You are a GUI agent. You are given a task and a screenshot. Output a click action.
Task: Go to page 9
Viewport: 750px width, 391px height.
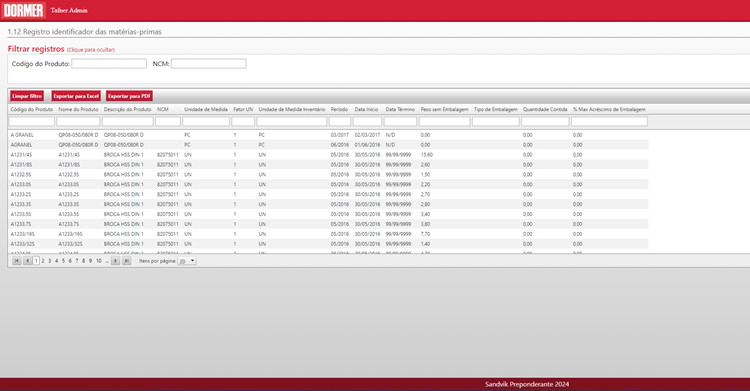coord(90,261)
